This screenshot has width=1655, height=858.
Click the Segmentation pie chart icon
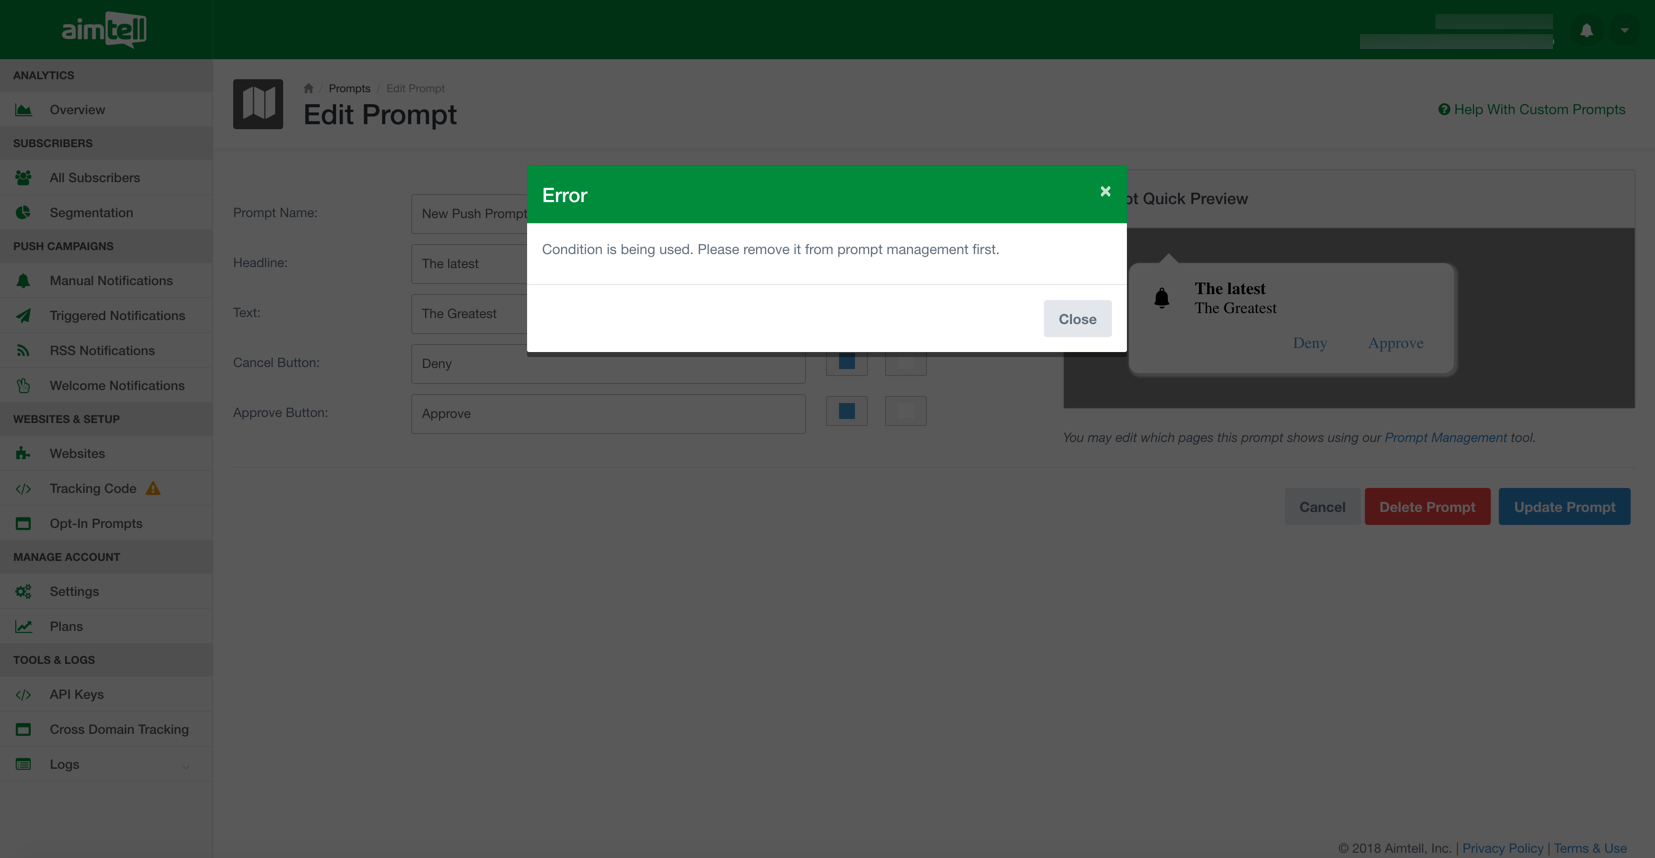[x=23, y=213]
